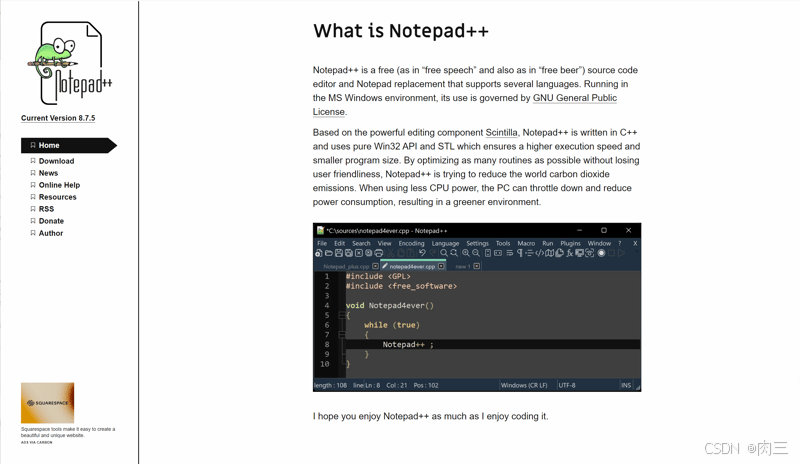800x464 pixels.
Task: Open the RSS sidebar link
Action: (x=46, y=209)
